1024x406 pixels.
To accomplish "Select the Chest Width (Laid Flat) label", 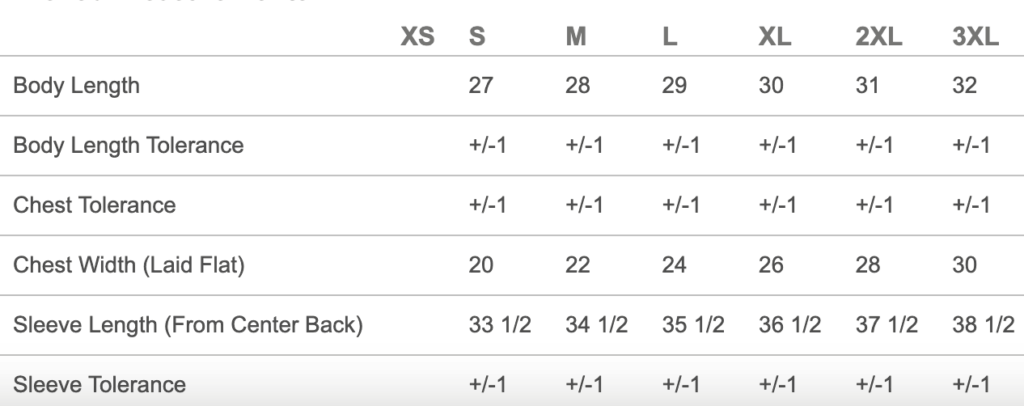I will point(129,265).
